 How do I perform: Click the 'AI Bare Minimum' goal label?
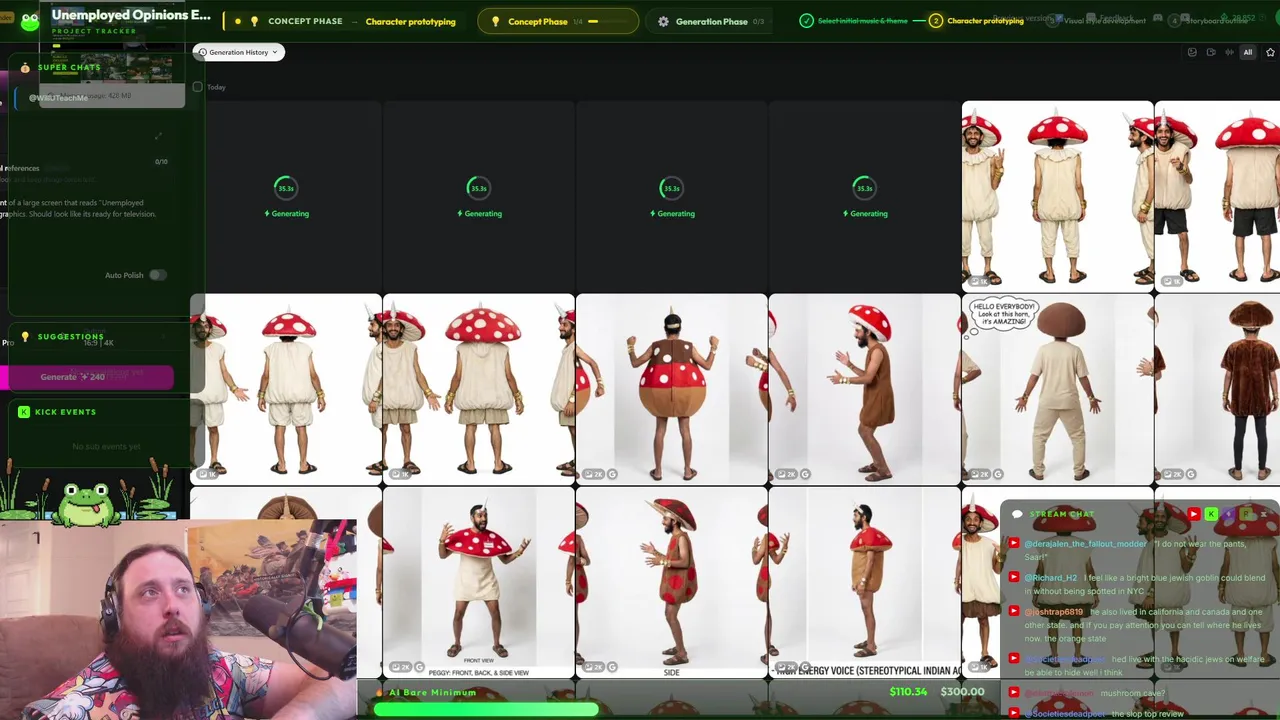point(432,692)
